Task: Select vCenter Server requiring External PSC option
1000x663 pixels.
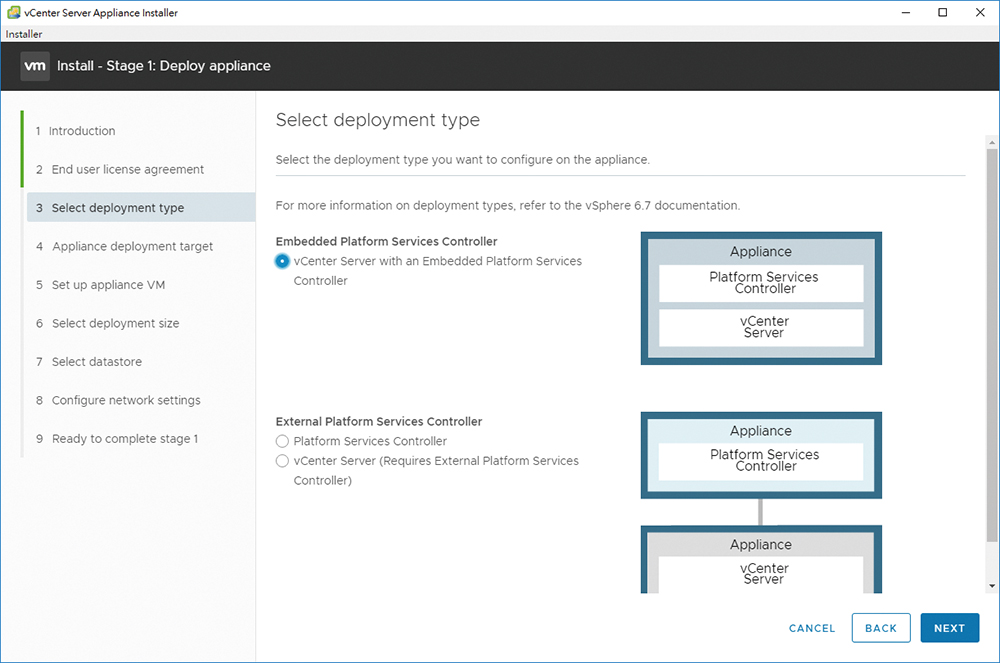Action: (x=282, y=461)
